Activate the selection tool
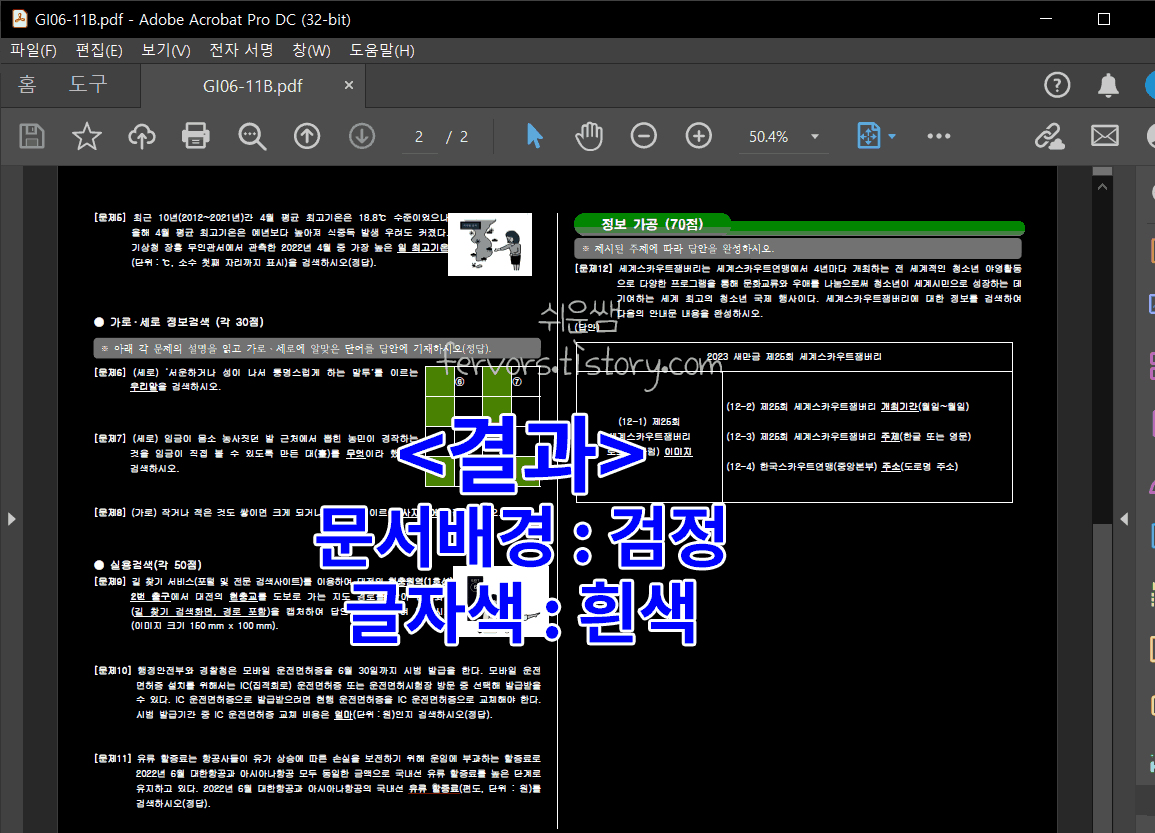 534,136
